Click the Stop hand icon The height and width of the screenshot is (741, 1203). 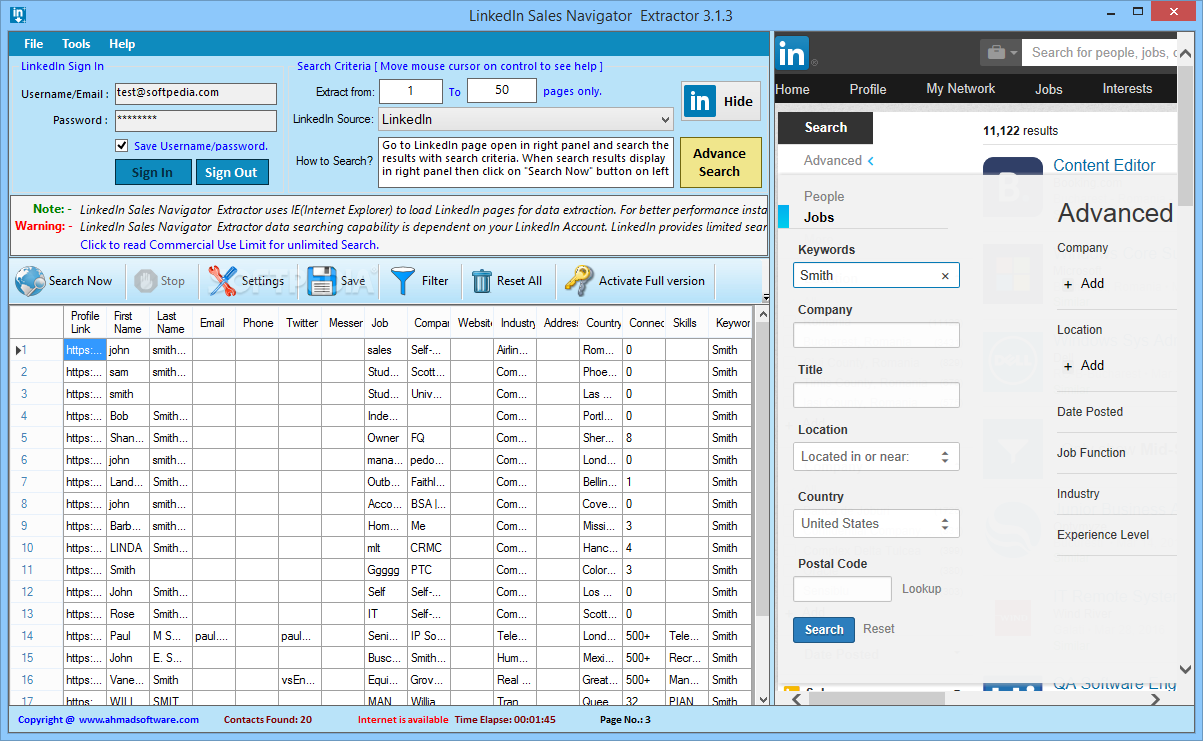point(146,281)
